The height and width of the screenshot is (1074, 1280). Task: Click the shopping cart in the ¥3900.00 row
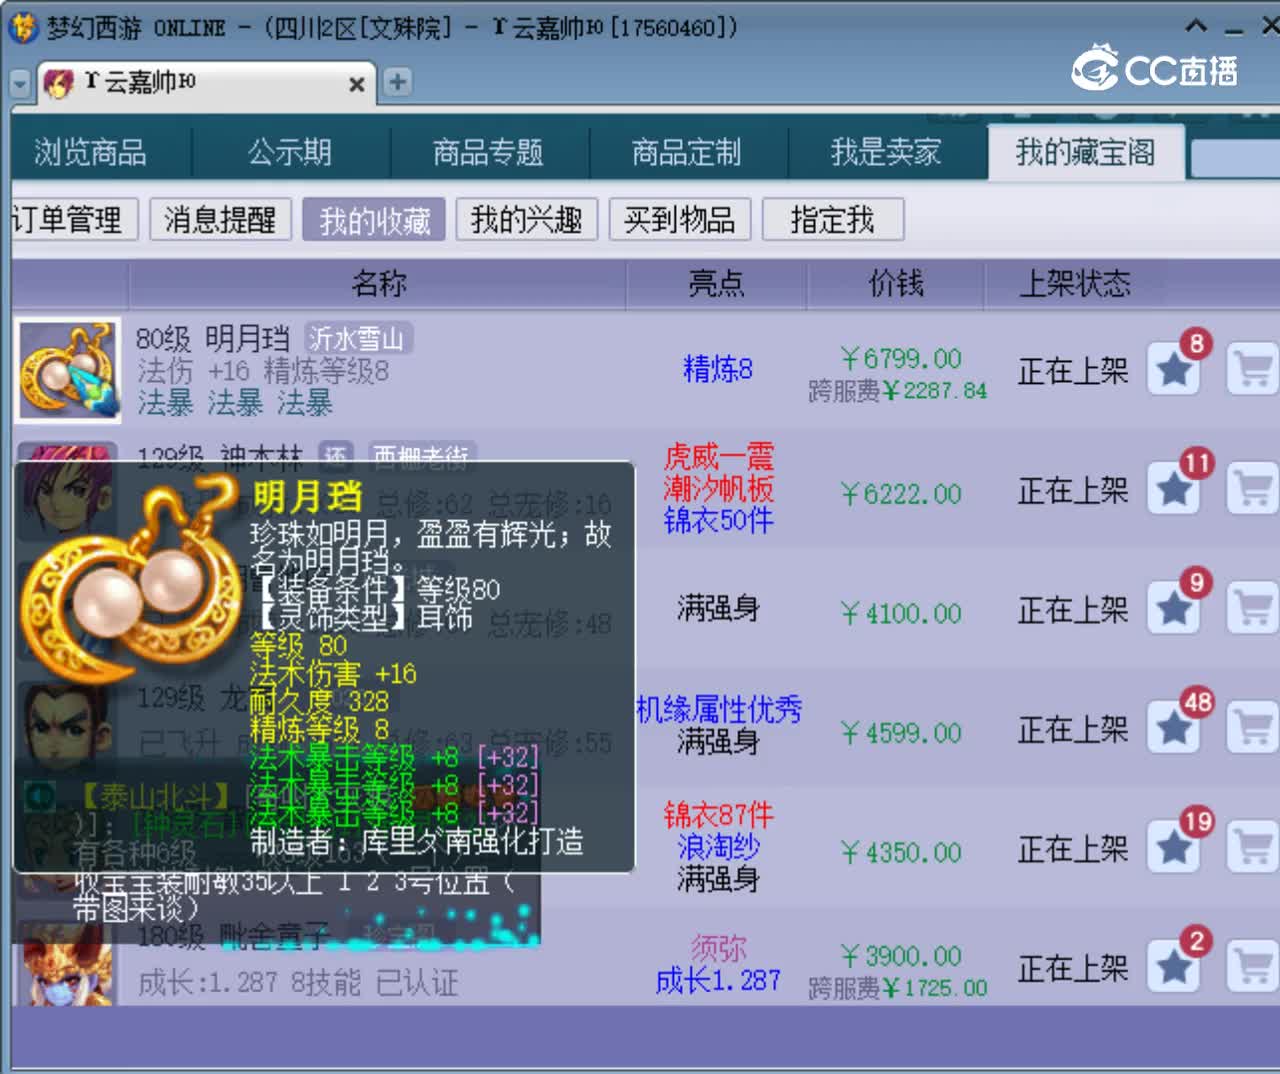(x=1252, y=968)
